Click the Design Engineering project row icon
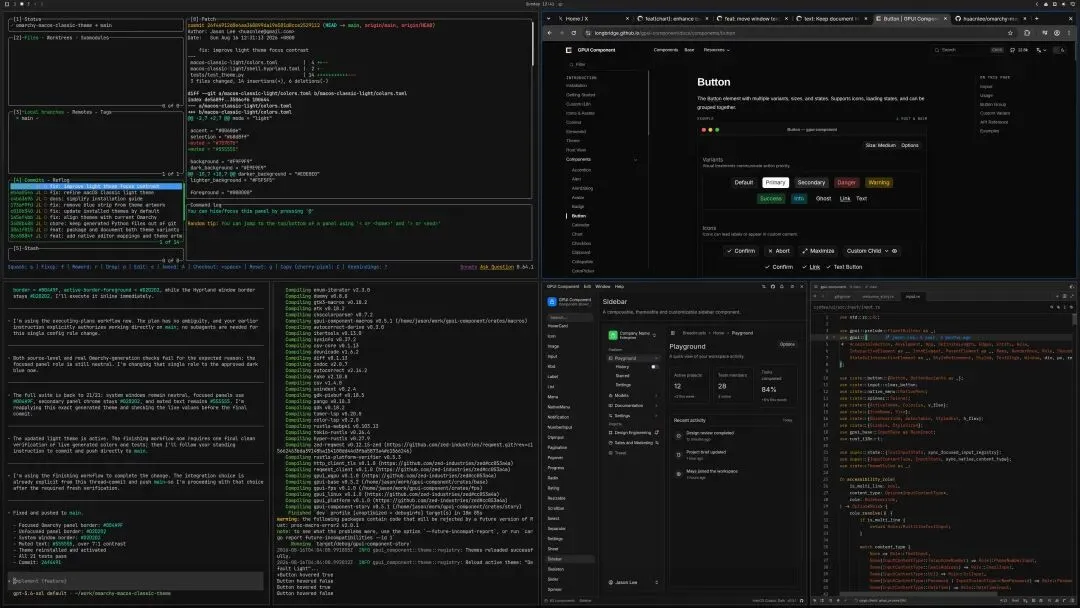Viewport: 1080px width, 608px height. [610, 432]
